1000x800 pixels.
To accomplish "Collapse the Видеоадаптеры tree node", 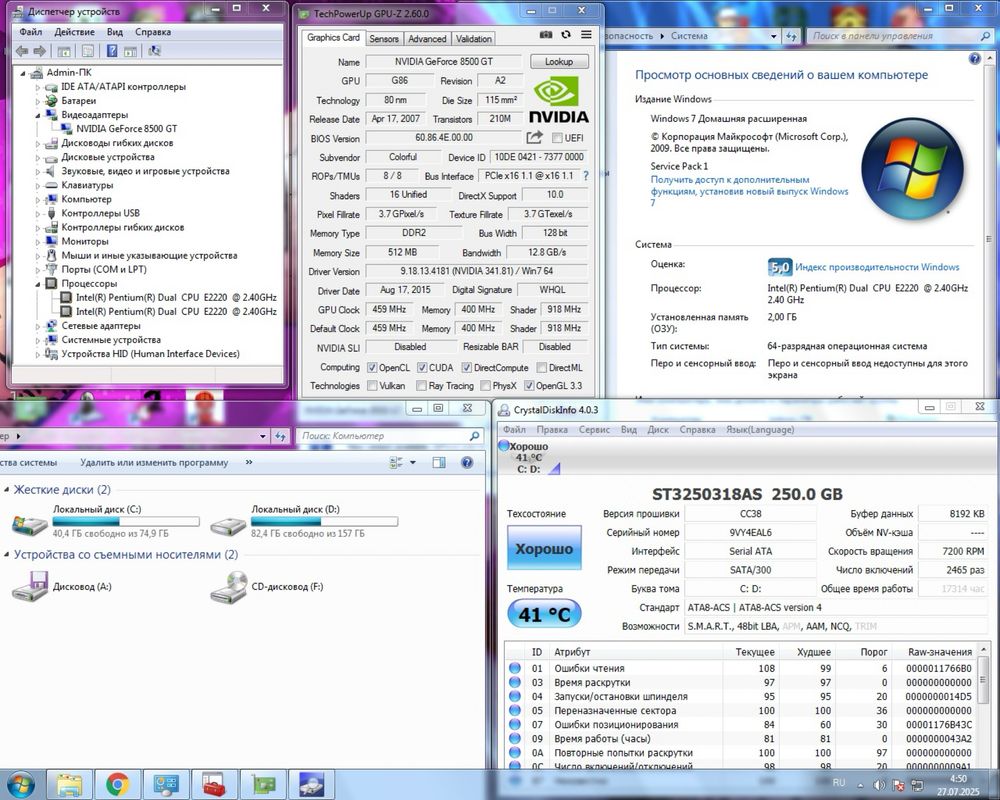I will pyautogui.click(x=38, y=115).
